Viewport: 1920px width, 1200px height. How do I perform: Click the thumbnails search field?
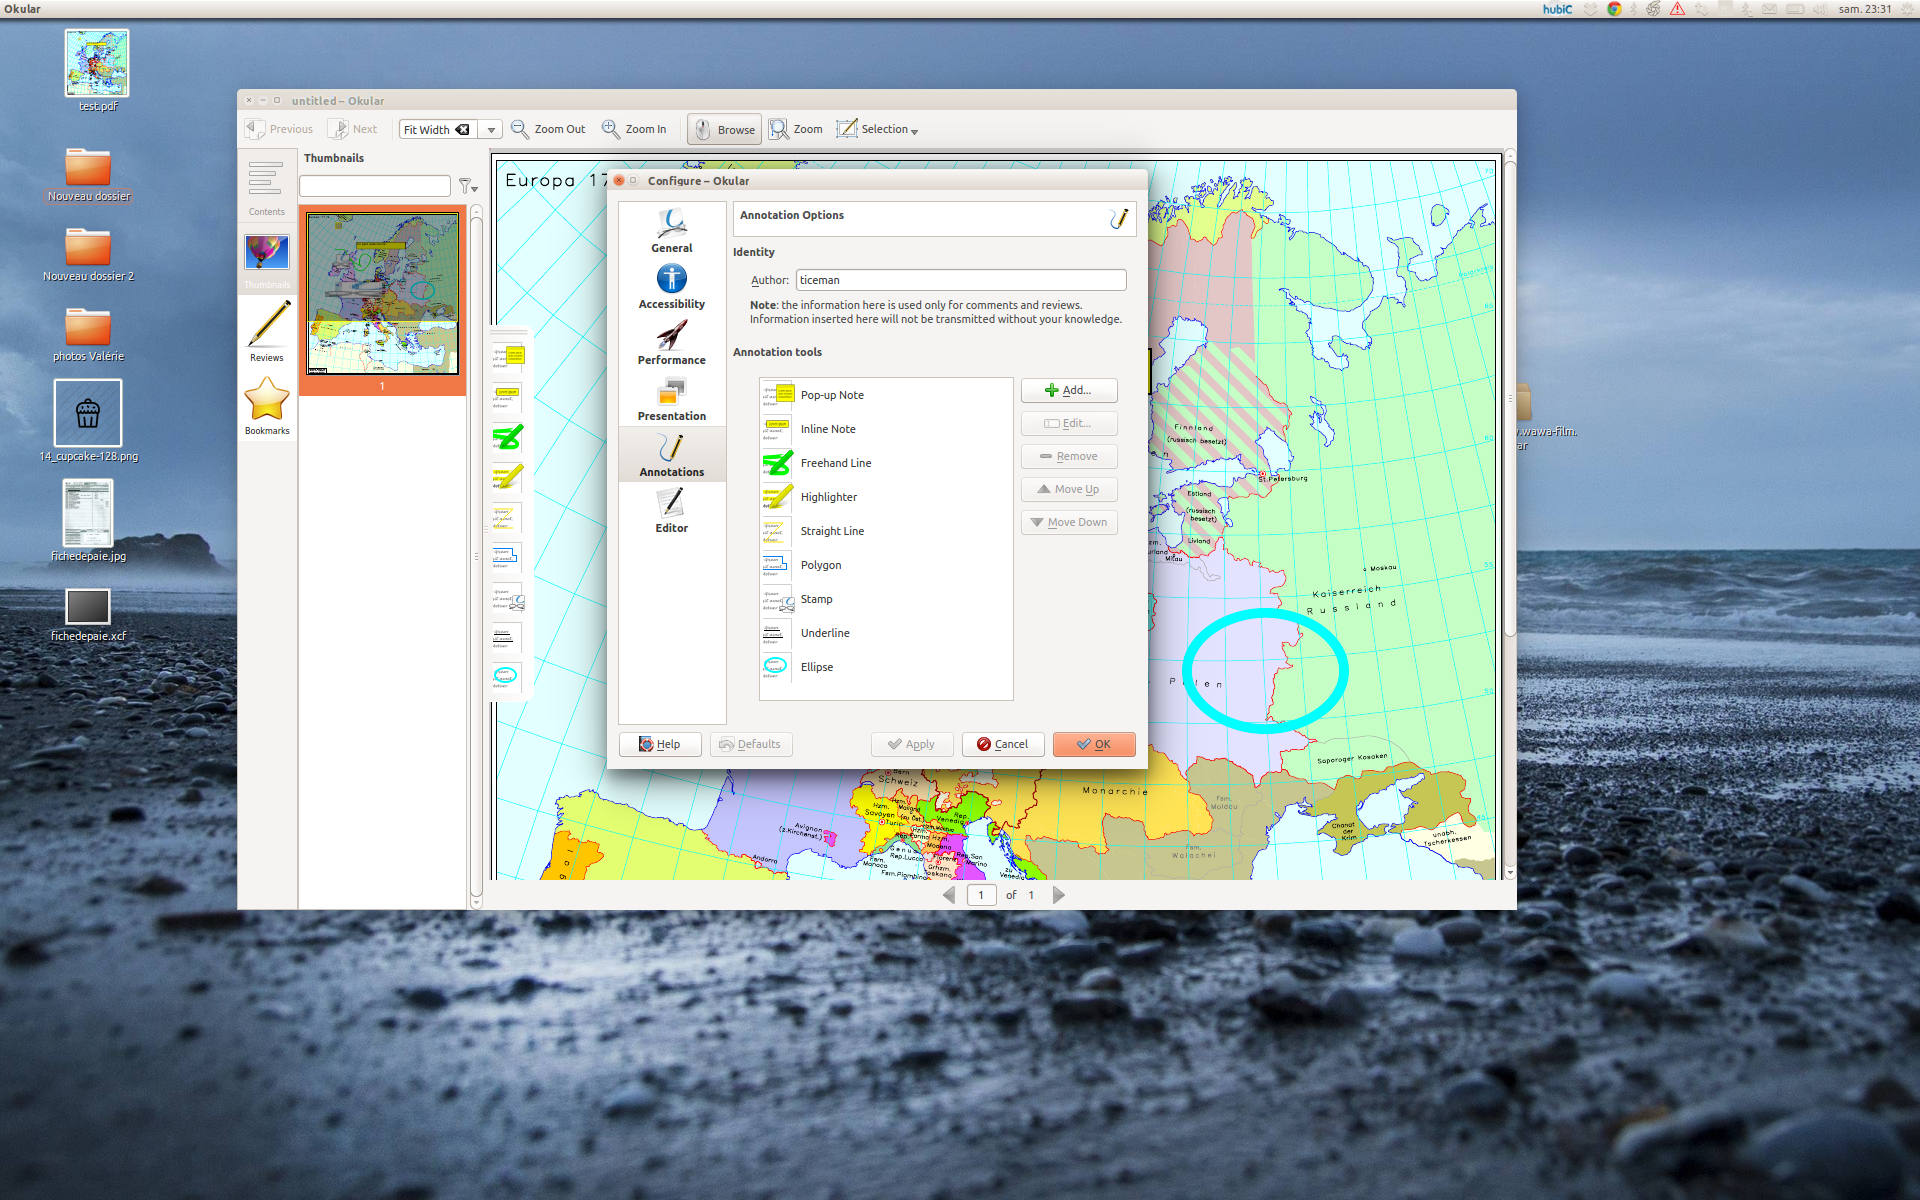click(375, 186)
